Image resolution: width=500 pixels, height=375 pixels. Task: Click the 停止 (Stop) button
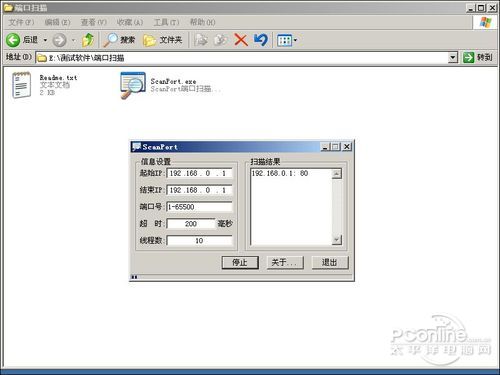pyautogui.click(x=240, y=262)
